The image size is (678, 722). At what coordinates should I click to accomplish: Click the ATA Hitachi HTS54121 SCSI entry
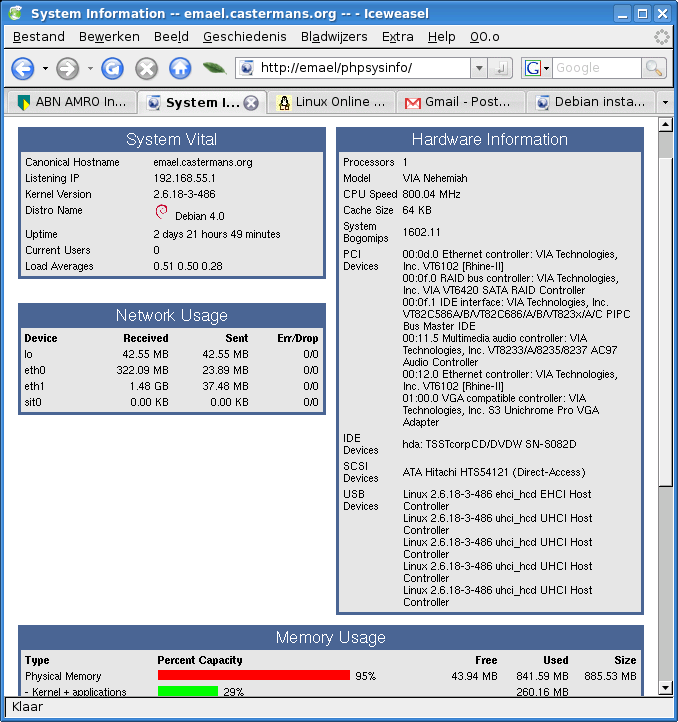(494, 472)
